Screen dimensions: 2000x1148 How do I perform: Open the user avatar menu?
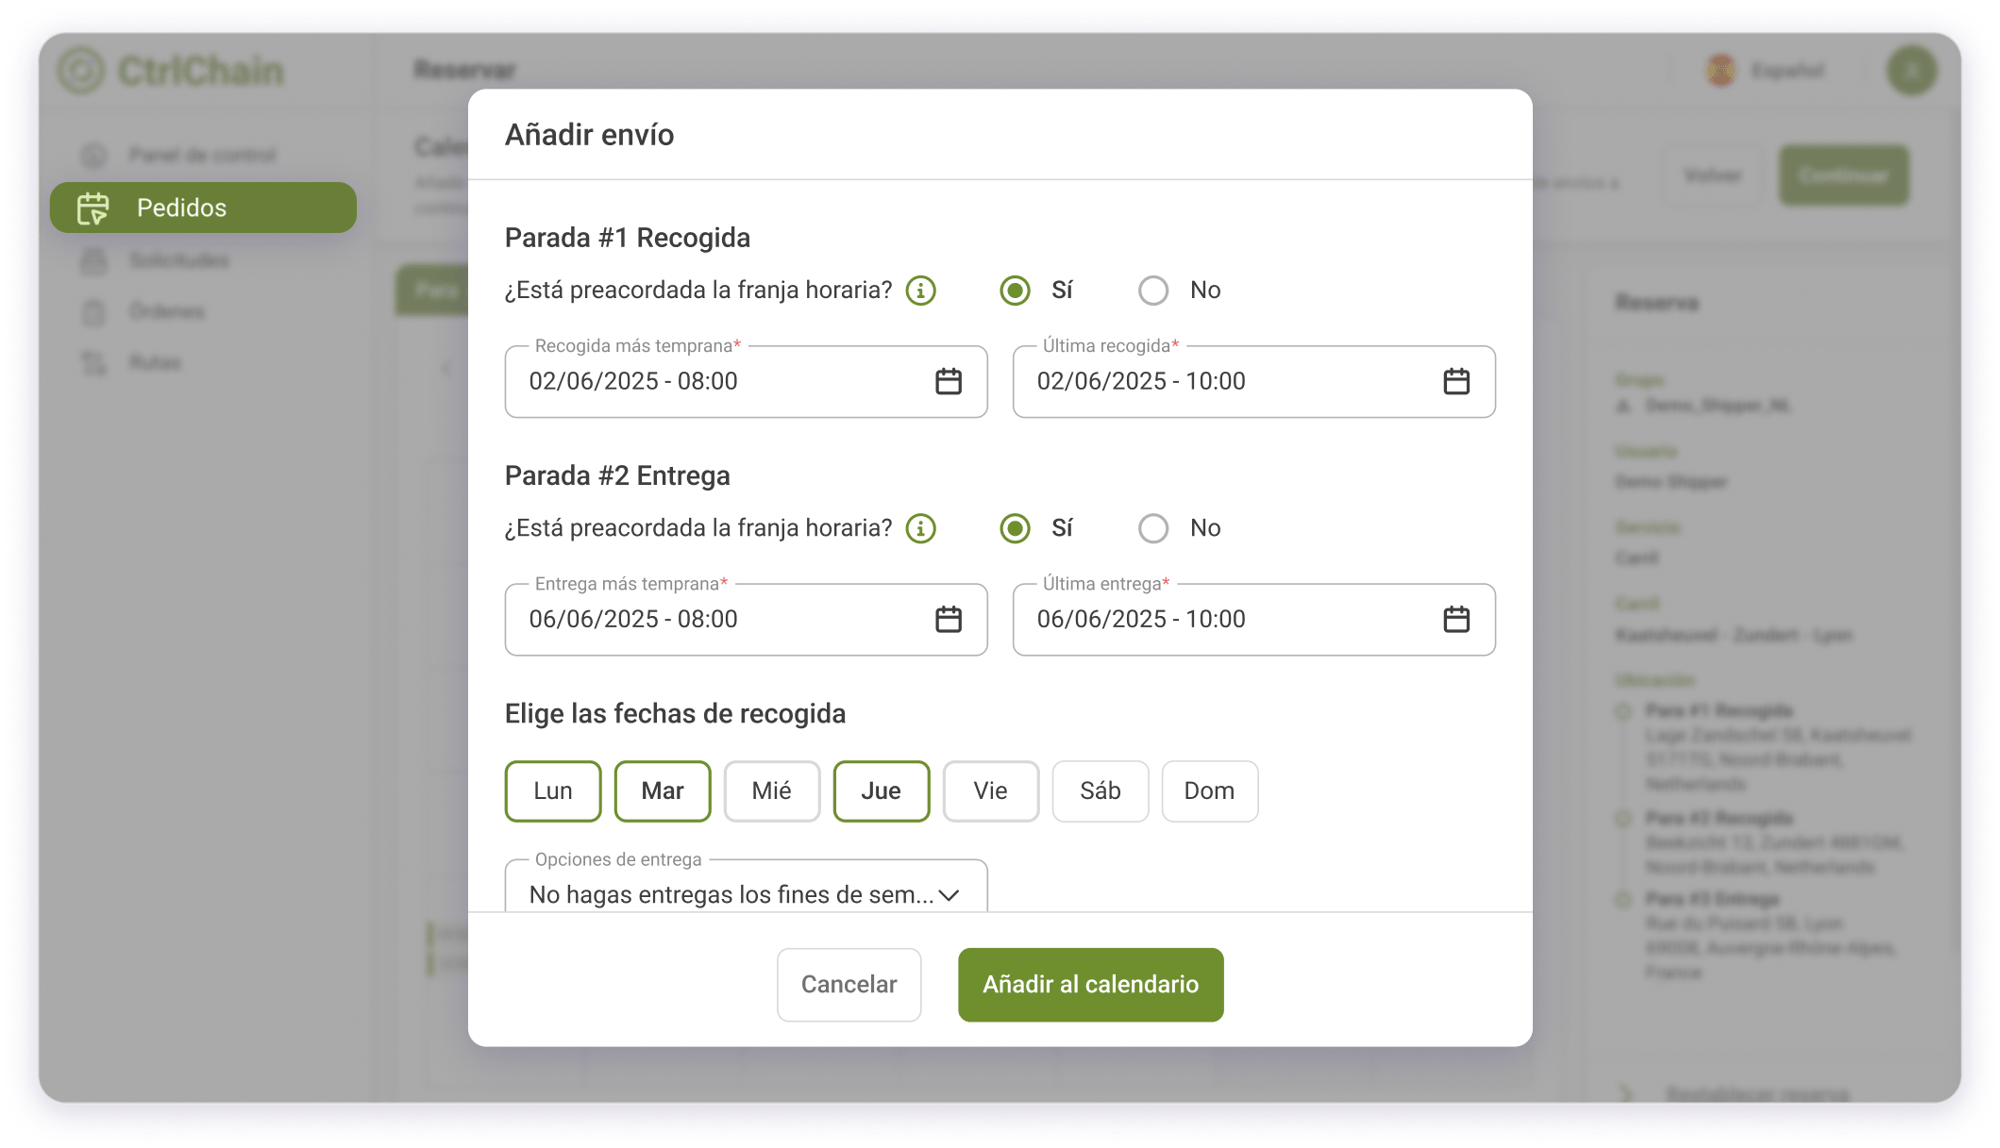[1911, 70]
